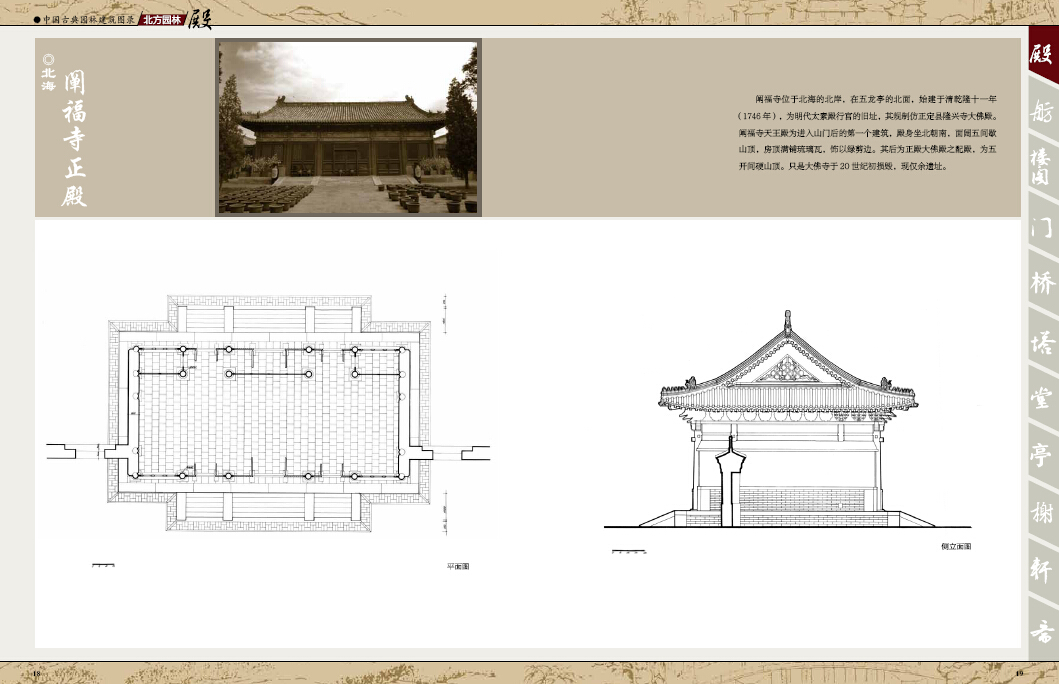This screenshot has width=1059, height=684.
Task: Select the 桥 section tab
Action: click(1042, 283)
